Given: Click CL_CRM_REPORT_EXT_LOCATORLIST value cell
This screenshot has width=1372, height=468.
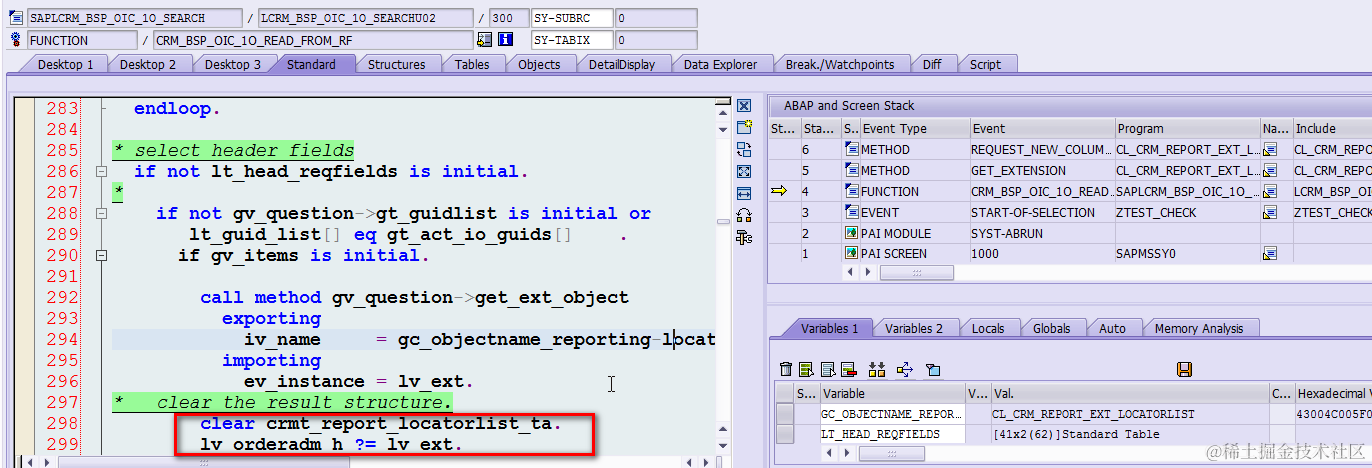Looking at the screenshot, I should (1129, 414).
